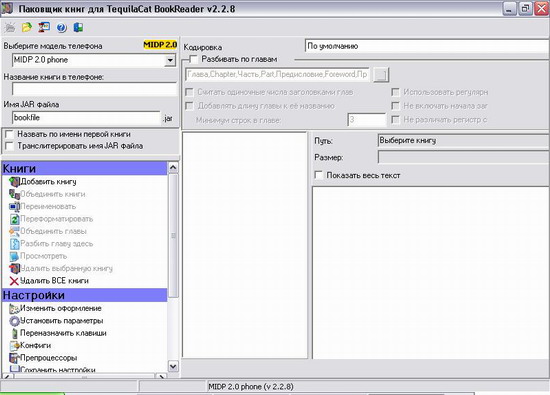Click the app icon in title bar
This screenshot has width=550, height=395.
click(7, 8)
